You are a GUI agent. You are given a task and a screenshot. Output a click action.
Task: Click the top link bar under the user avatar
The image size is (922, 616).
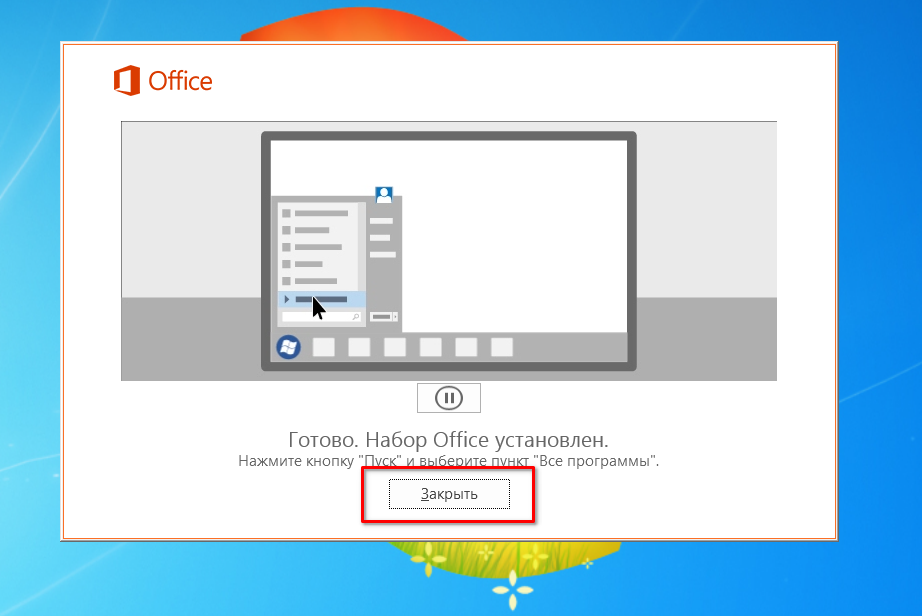[x=380, y=221]
